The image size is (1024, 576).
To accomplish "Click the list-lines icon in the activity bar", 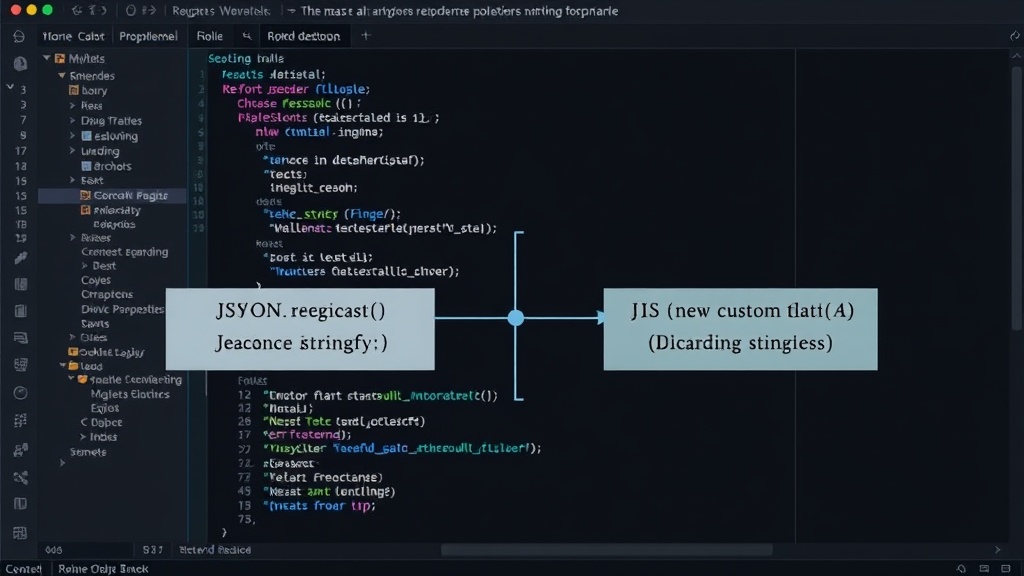I will (x=20, y=338).
